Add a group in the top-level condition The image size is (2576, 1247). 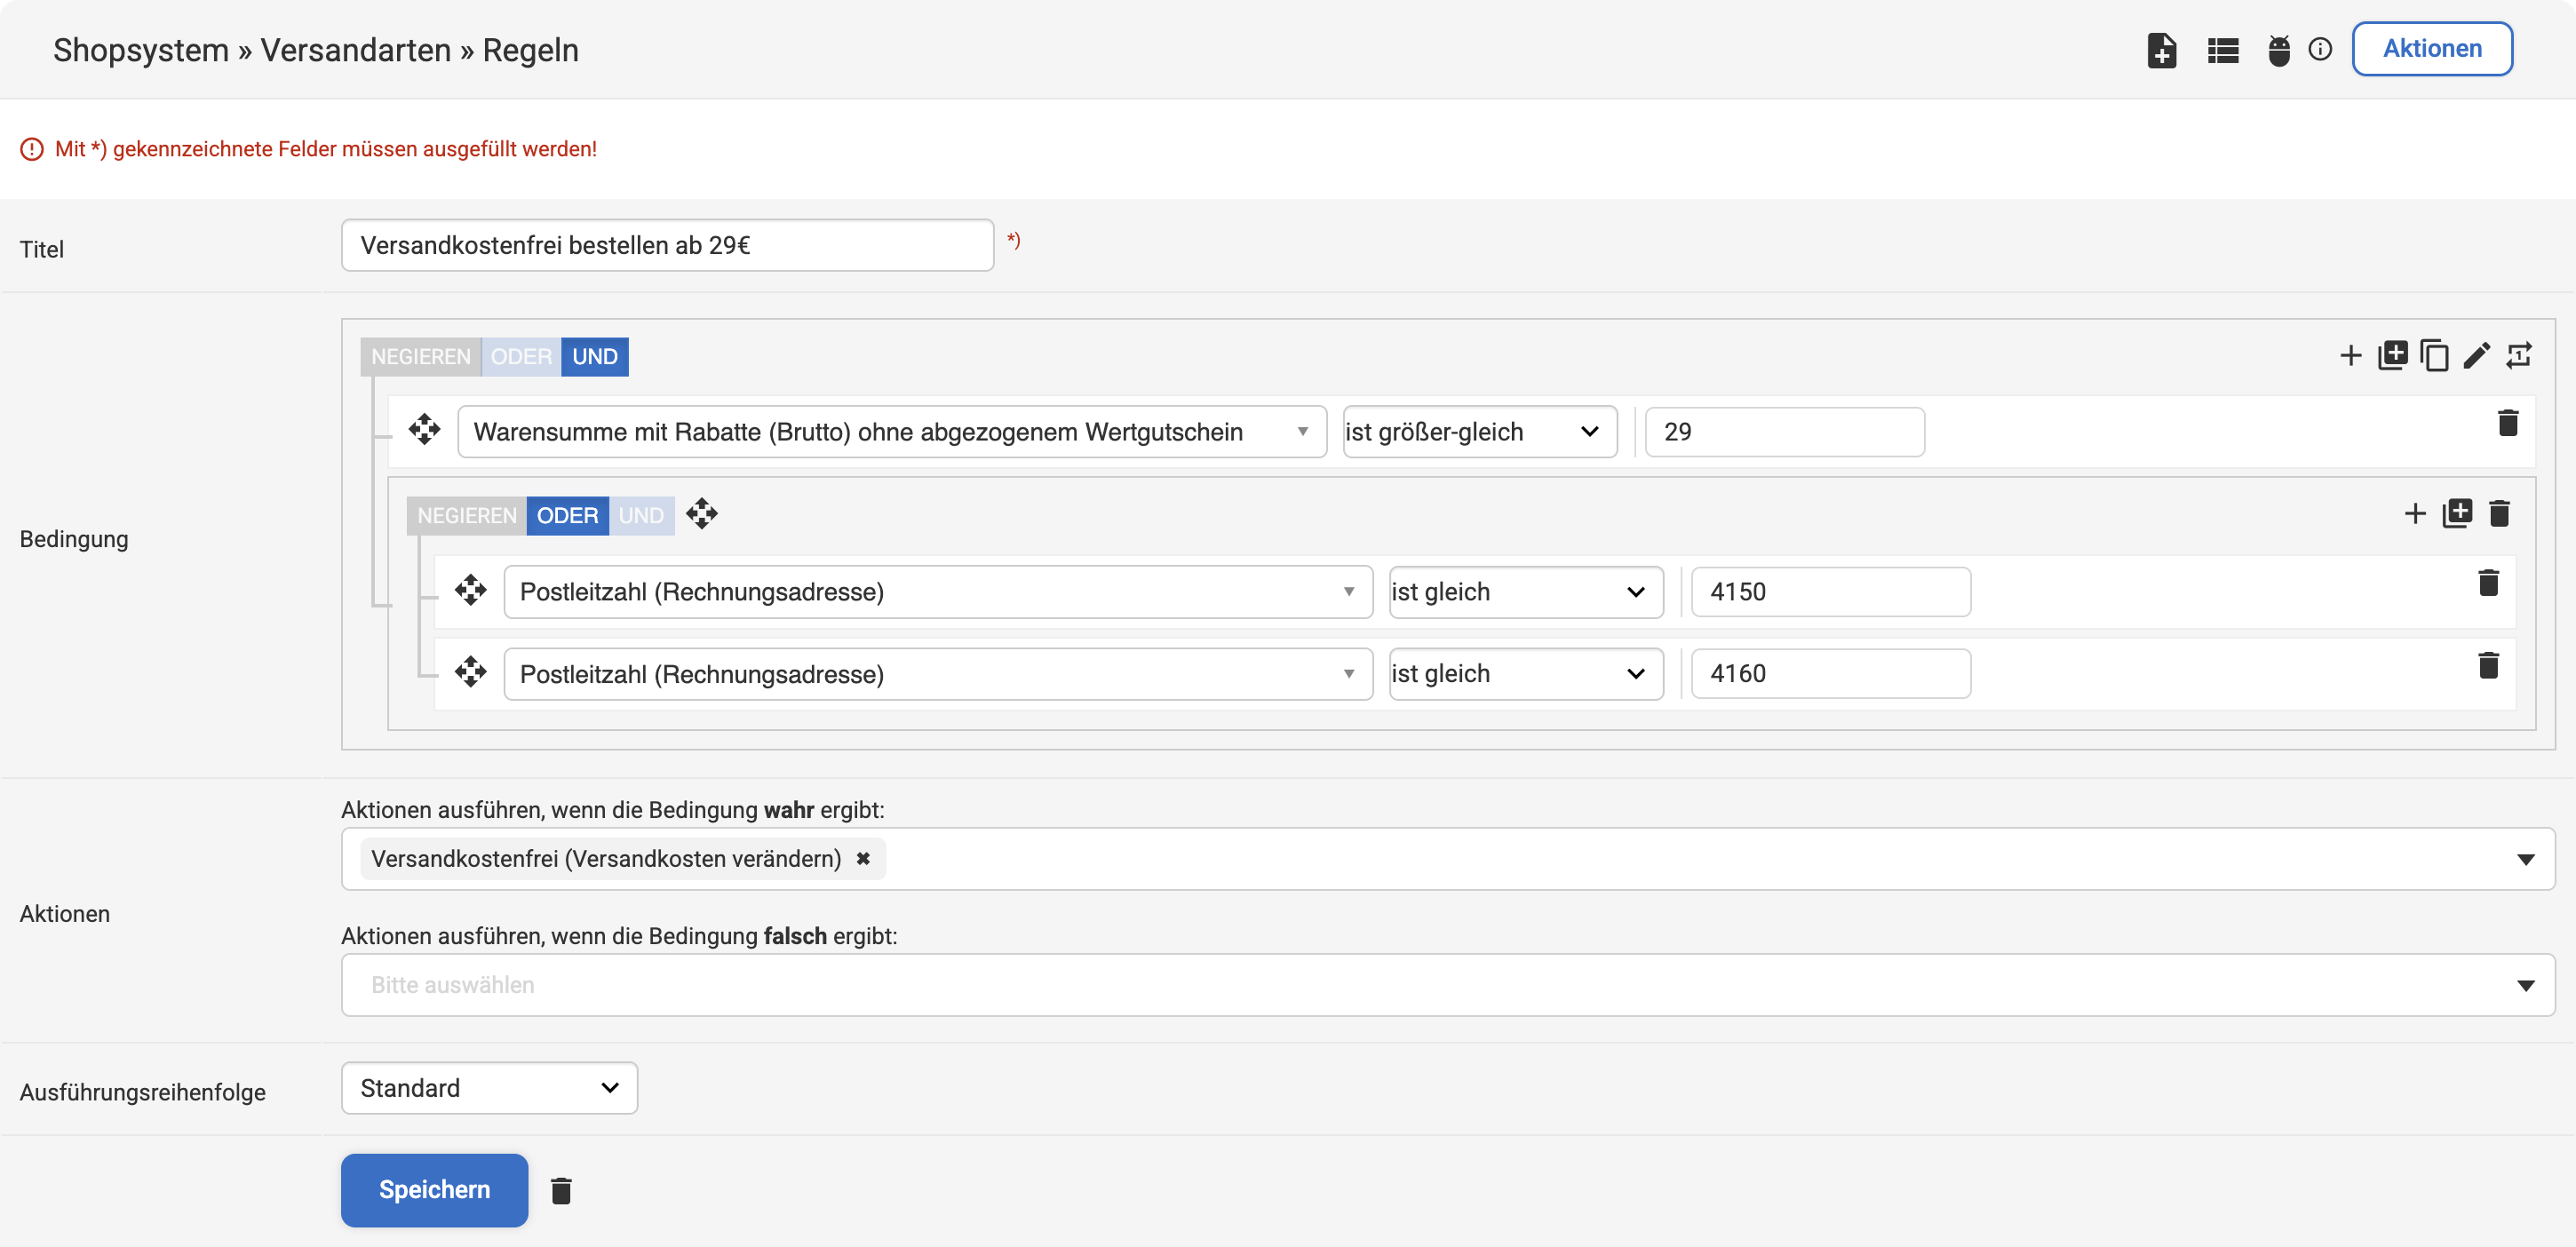tap(2393, 354)
